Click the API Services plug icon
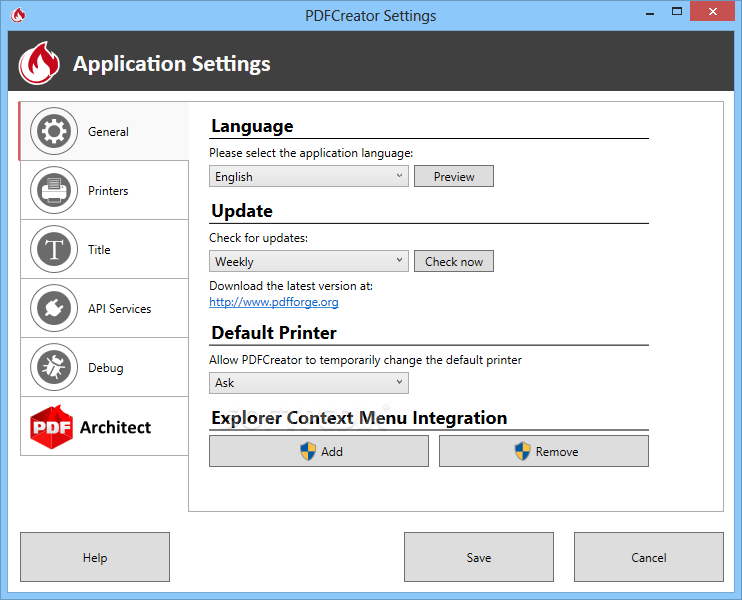 (54, 308)
